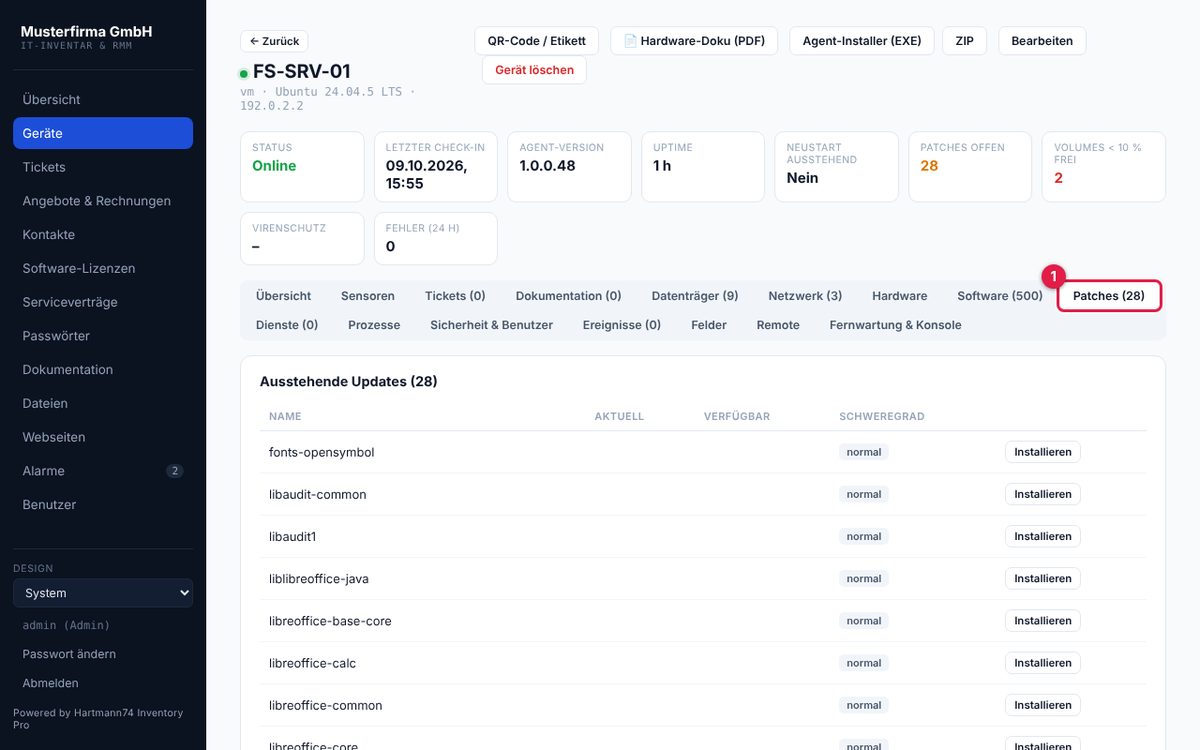Screen dimensions: 1200x750
Task: Open the Felder tab
Action: (709, 325)
